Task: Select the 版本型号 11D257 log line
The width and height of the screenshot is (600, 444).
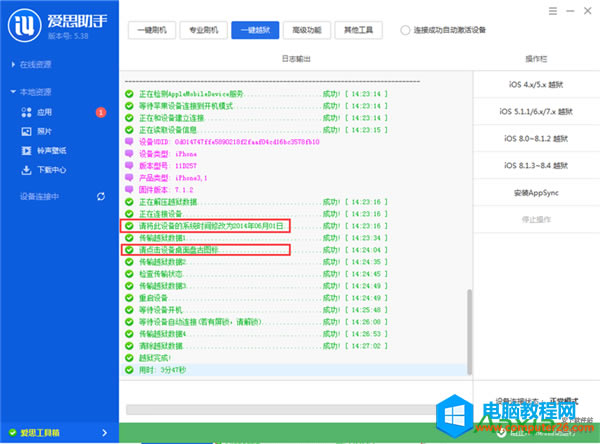Action: coord(161,166)
